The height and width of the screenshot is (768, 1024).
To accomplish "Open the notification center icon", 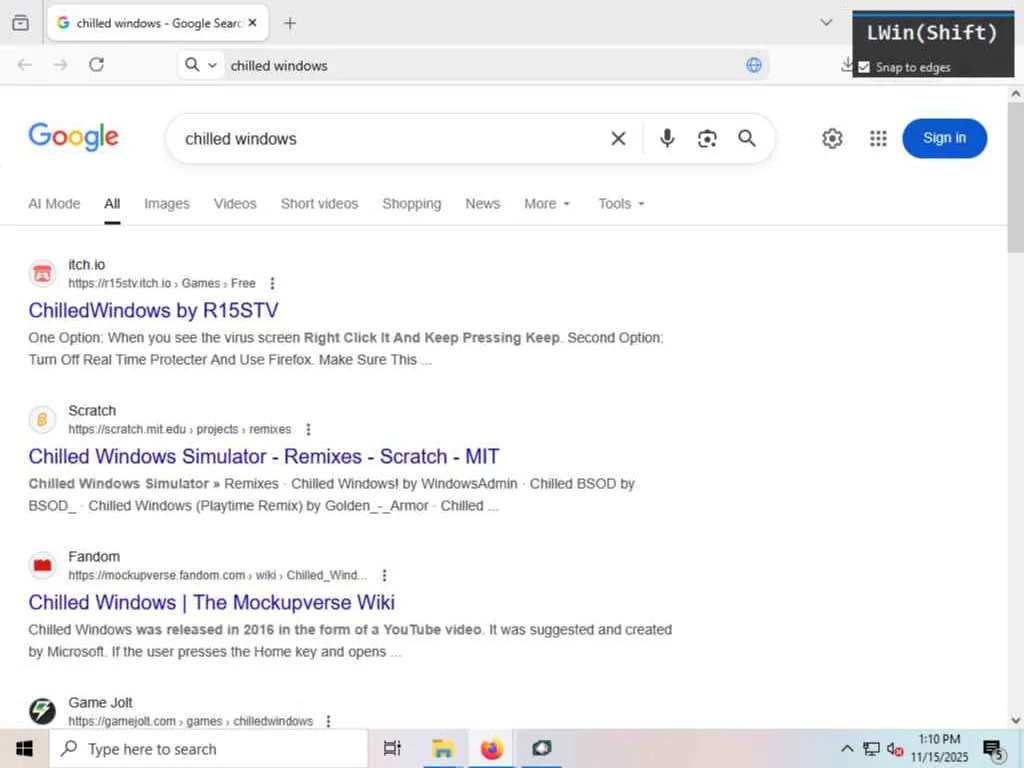I will (993, 750).
